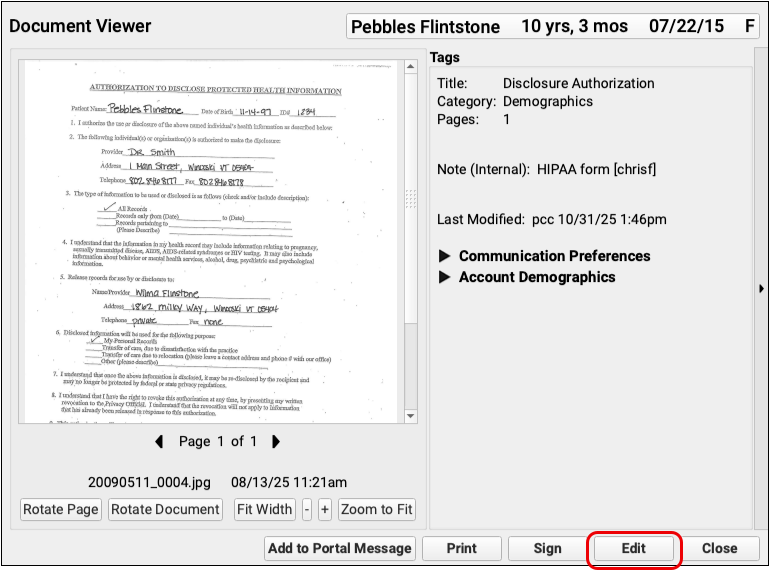Close the Document Viewer with Close button
Image resolution: width=769 pixels, height=570 pixels.
click(x=719, y=548)
